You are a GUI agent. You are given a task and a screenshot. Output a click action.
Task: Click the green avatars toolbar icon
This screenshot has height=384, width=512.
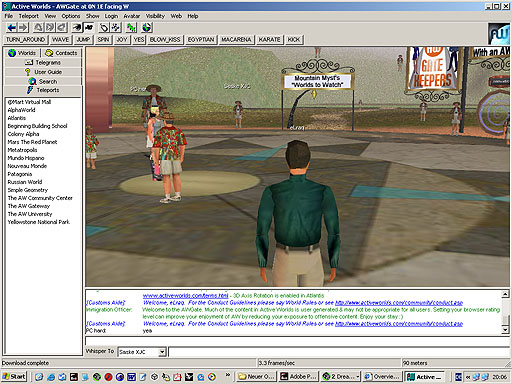tap(131, 27)
